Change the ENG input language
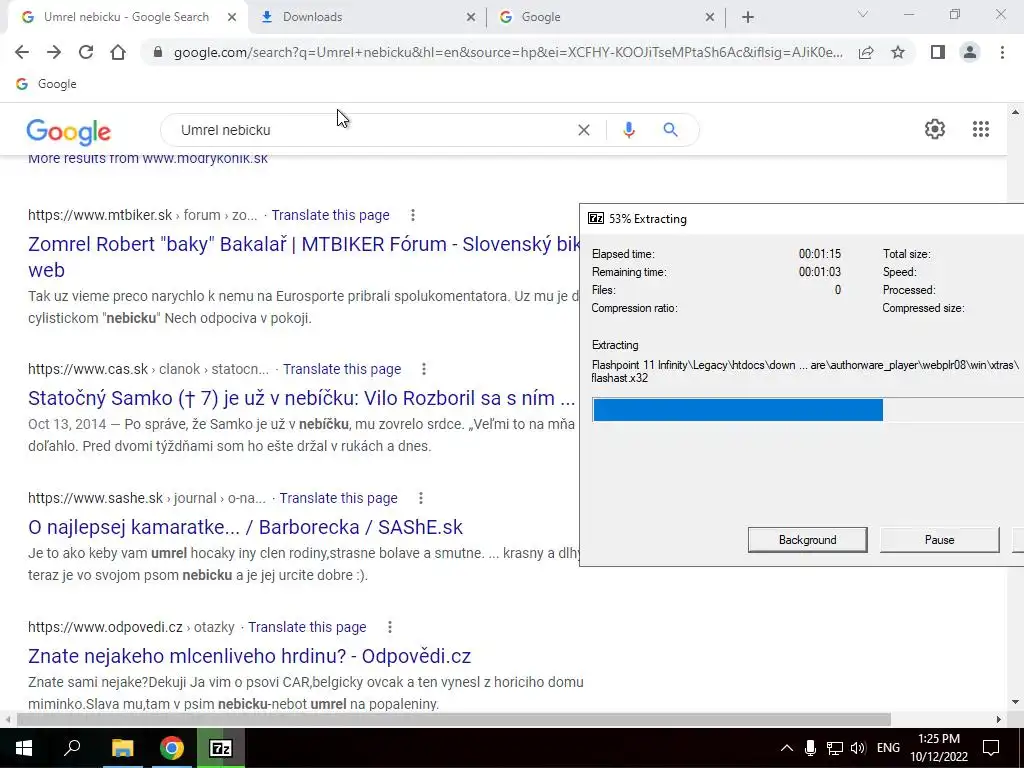The height and width of the screenshot is (768, 1024). tap(888, 748)
